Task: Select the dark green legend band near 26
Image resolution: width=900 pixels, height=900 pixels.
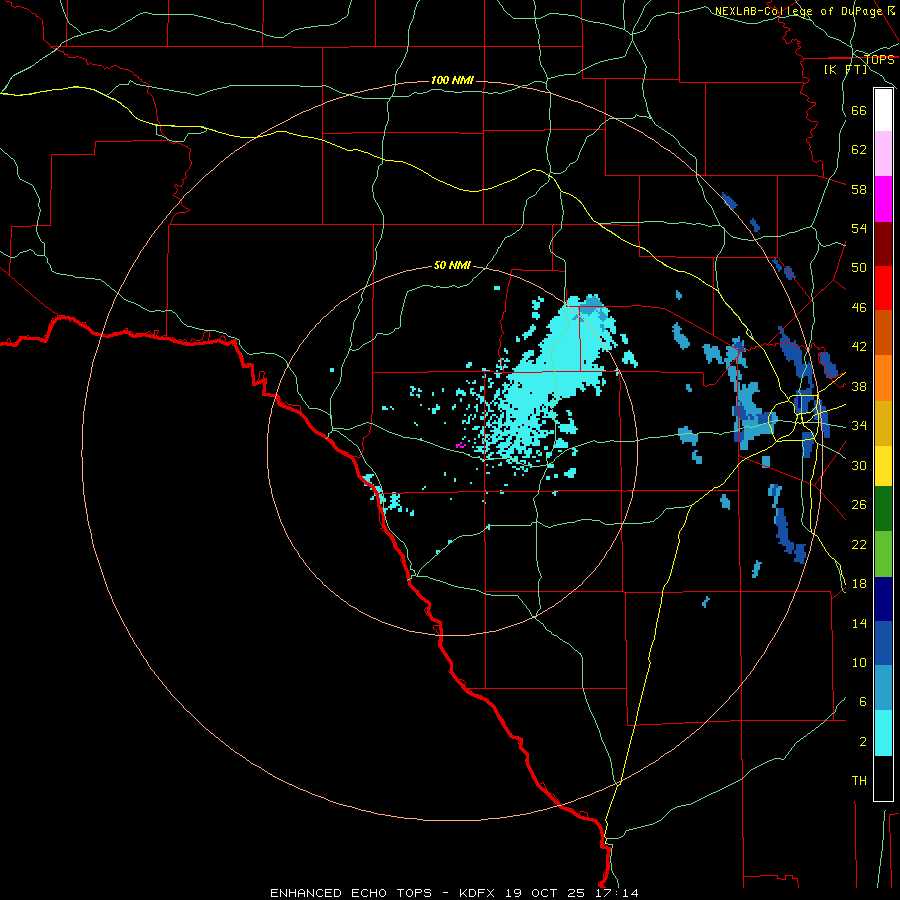Action: point(883,509)
